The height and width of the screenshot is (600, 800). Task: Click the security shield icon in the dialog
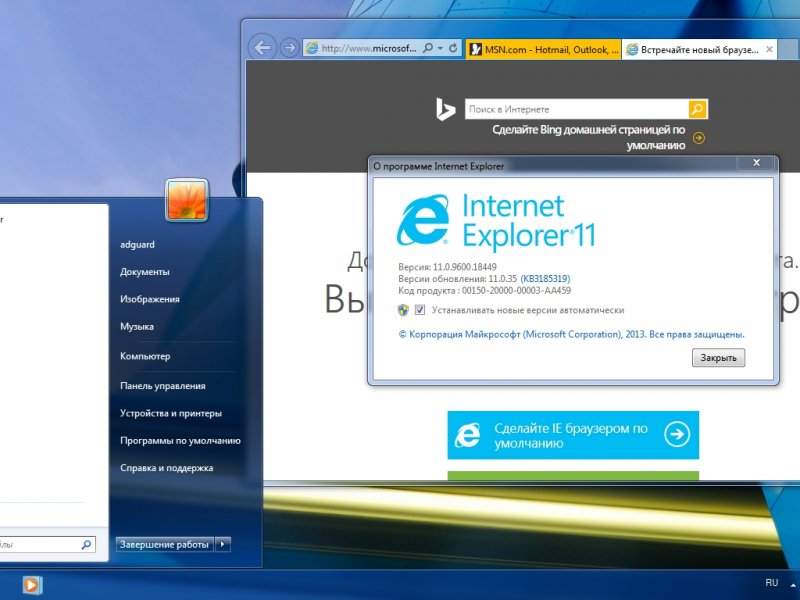coord(403,310)
